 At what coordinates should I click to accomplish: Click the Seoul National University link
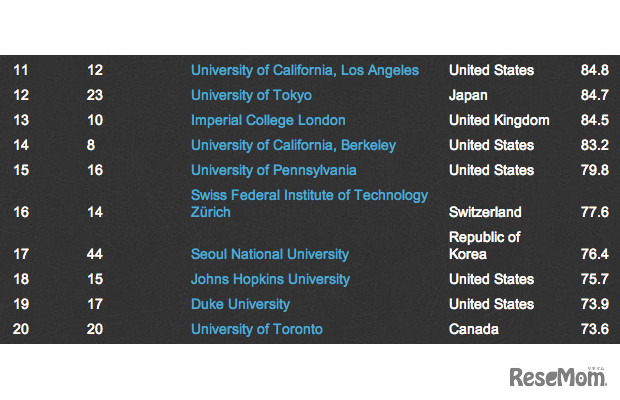coord(270,254)
